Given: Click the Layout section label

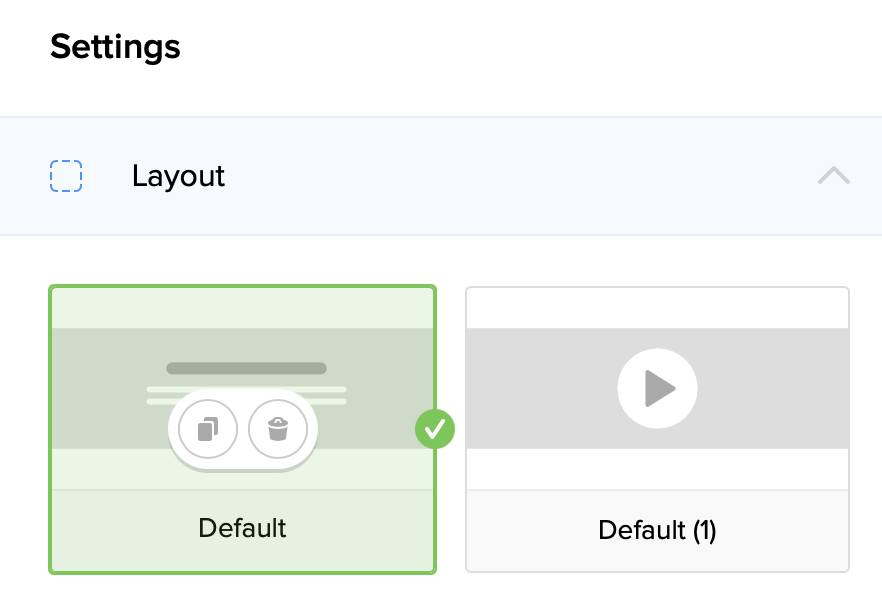Looking at the screenshot, I should tap(178, 176).
